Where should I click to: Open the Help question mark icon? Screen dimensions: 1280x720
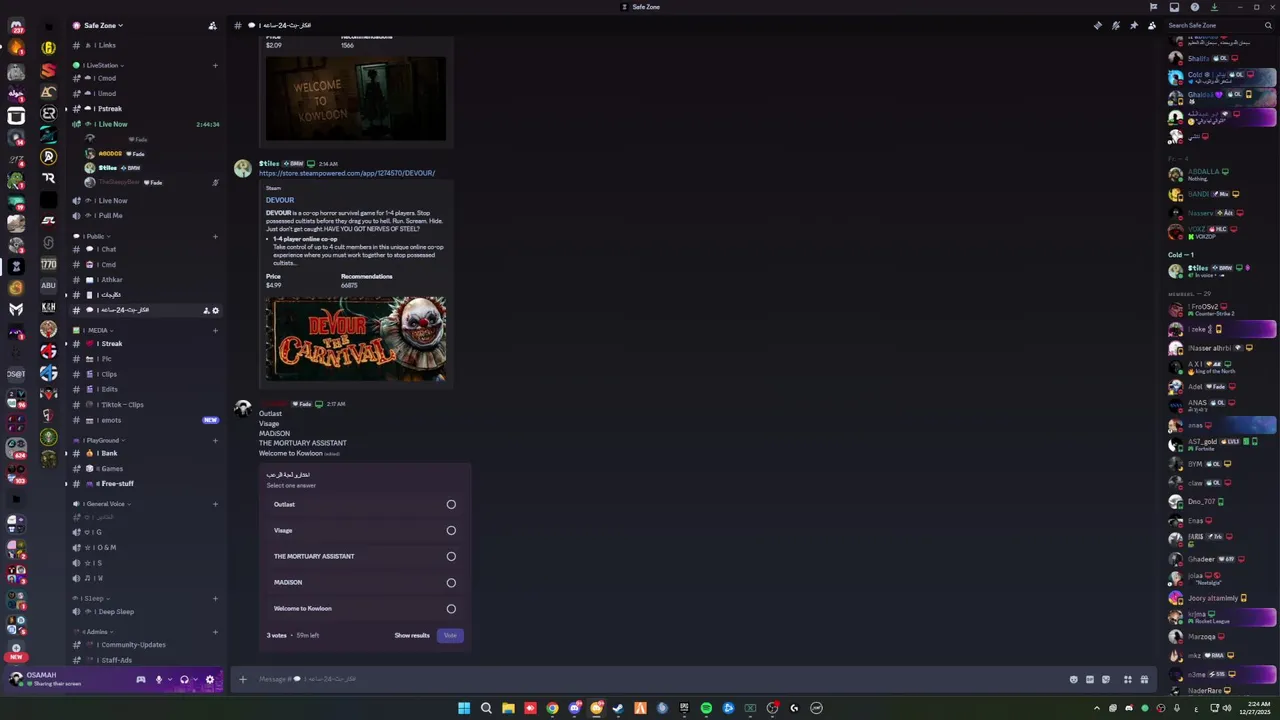[x=1195, y=7]
